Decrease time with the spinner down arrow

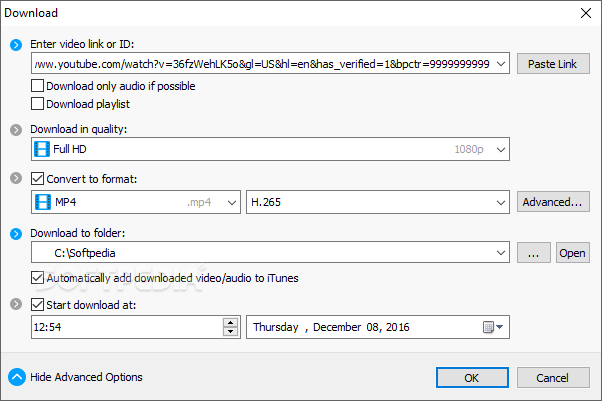tap(230, 331)
